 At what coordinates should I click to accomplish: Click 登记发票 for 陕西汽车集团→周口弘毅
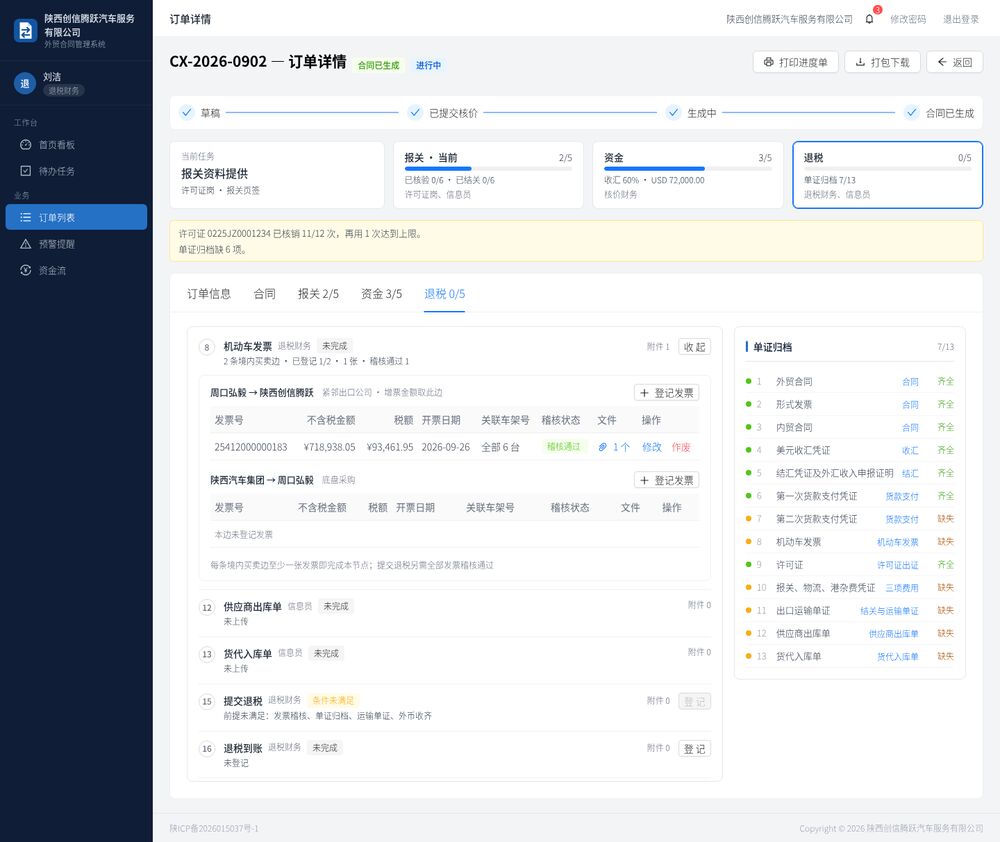coord(666,480)
